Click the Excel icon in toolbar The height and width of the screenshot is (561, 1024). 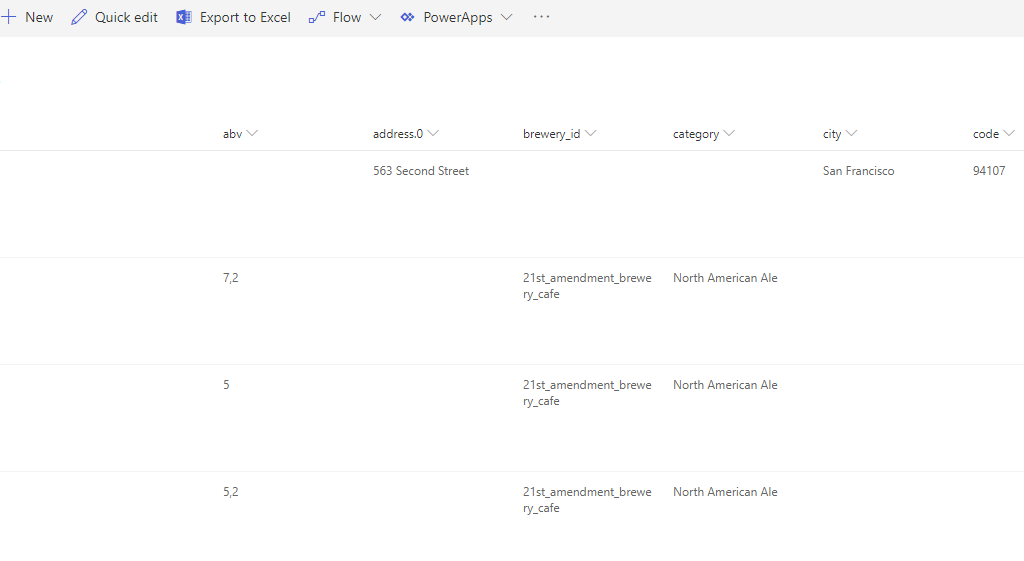coord(184,17)
